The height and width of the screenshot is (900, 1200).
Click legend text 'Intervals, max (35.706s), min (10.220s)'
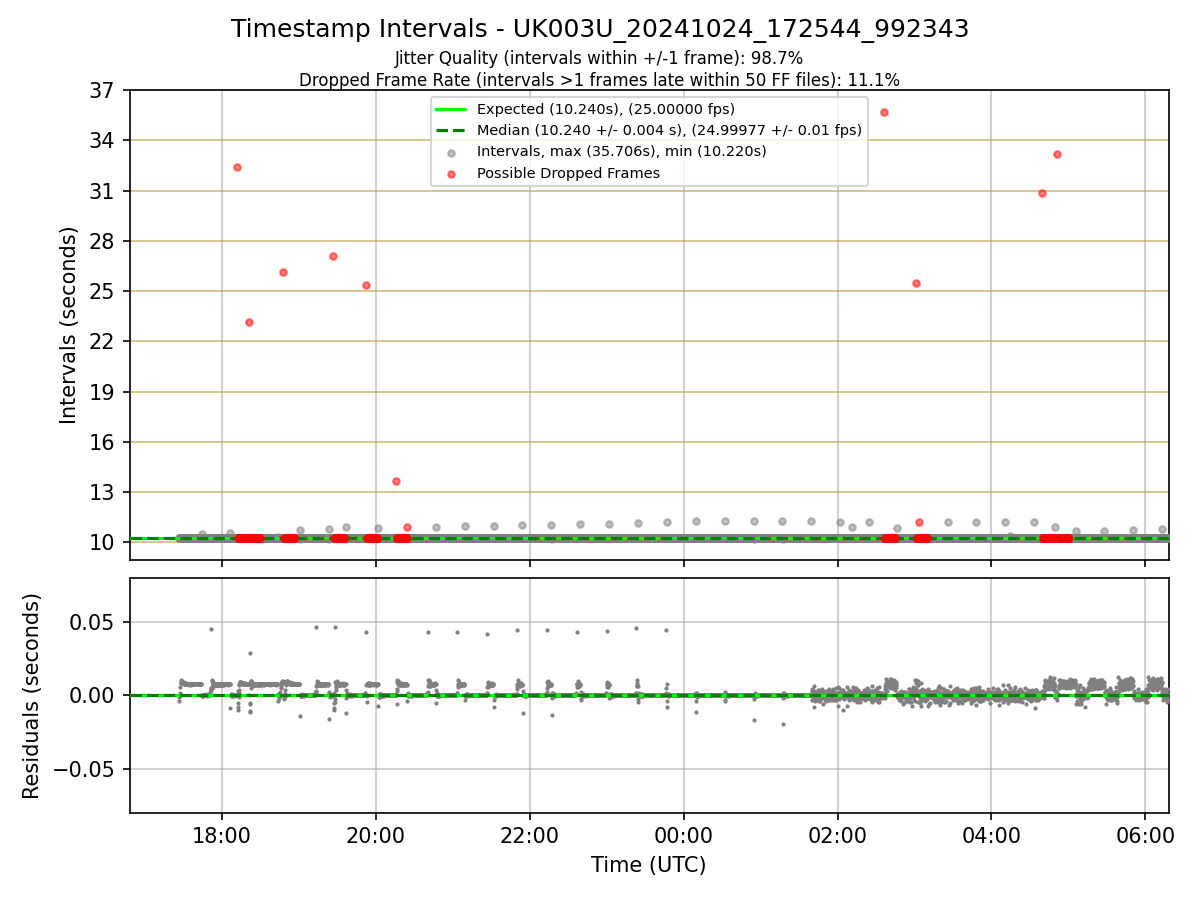pos(622,152)
